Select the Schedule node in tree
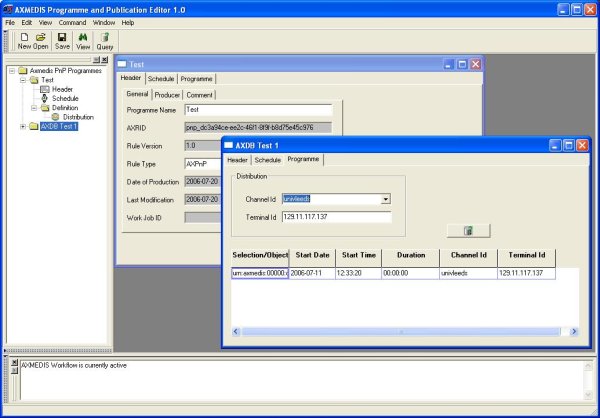 pos(65,98)
